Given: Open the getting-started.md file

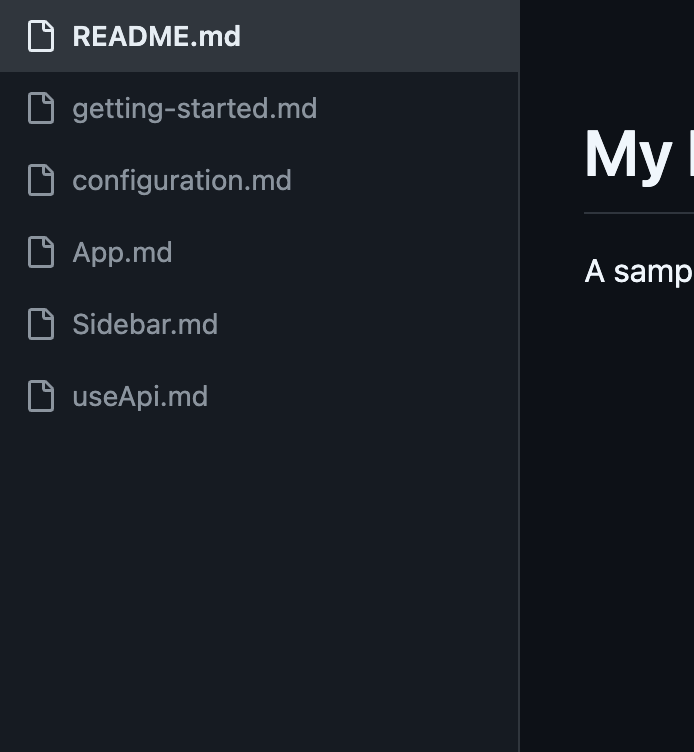Looking at the screenshot, I should coord(195,109).
